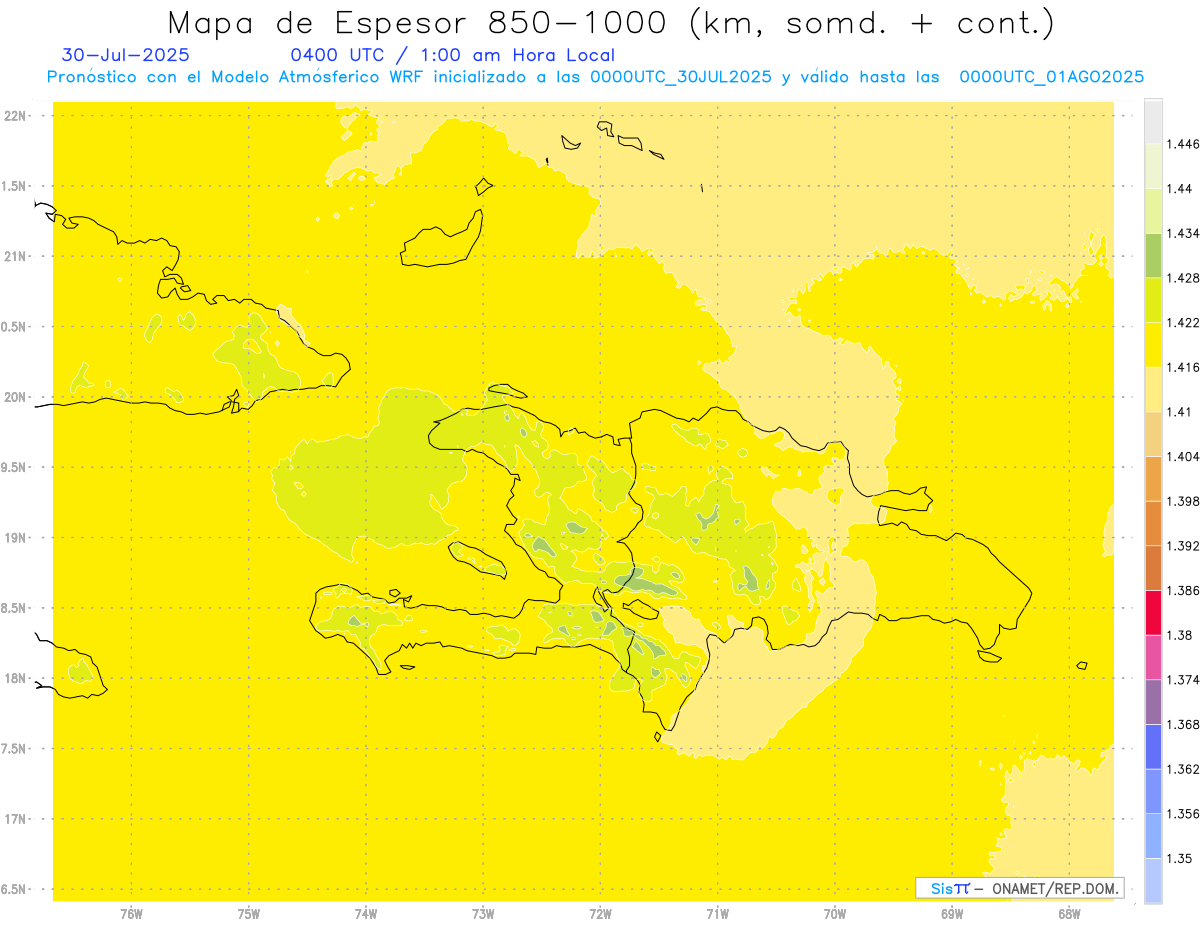Click the '22N' latitude label
The width and height of the screenshot is (1200, 927).
click(15, 115)
